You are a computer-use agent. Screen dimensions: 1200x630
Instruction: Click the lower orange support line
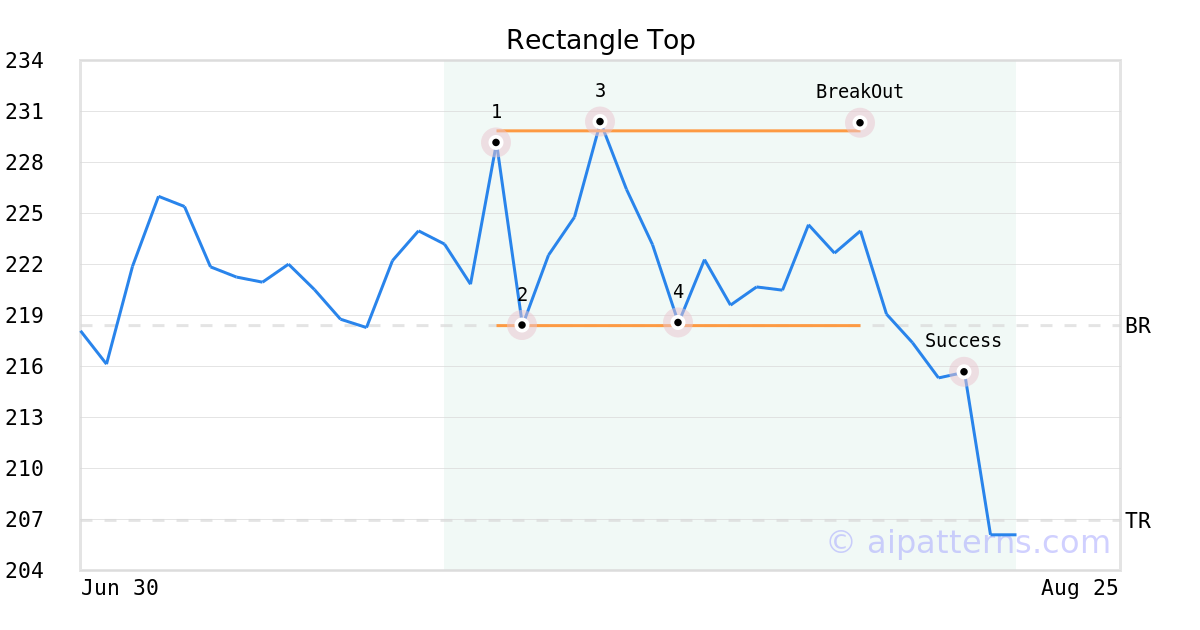(x=678, y=325)
